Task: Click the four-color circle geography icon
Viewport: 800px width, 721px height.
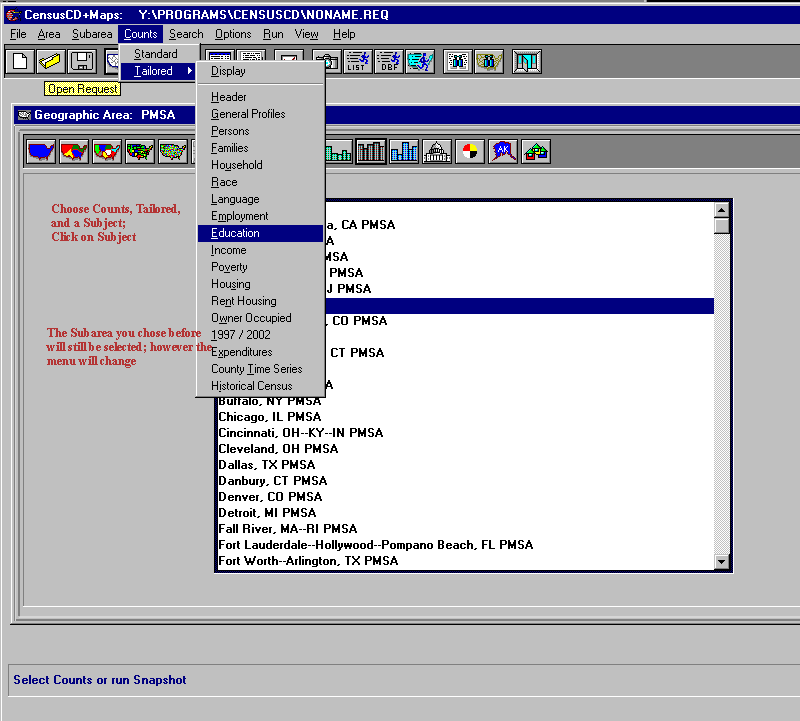Action: 469,152
